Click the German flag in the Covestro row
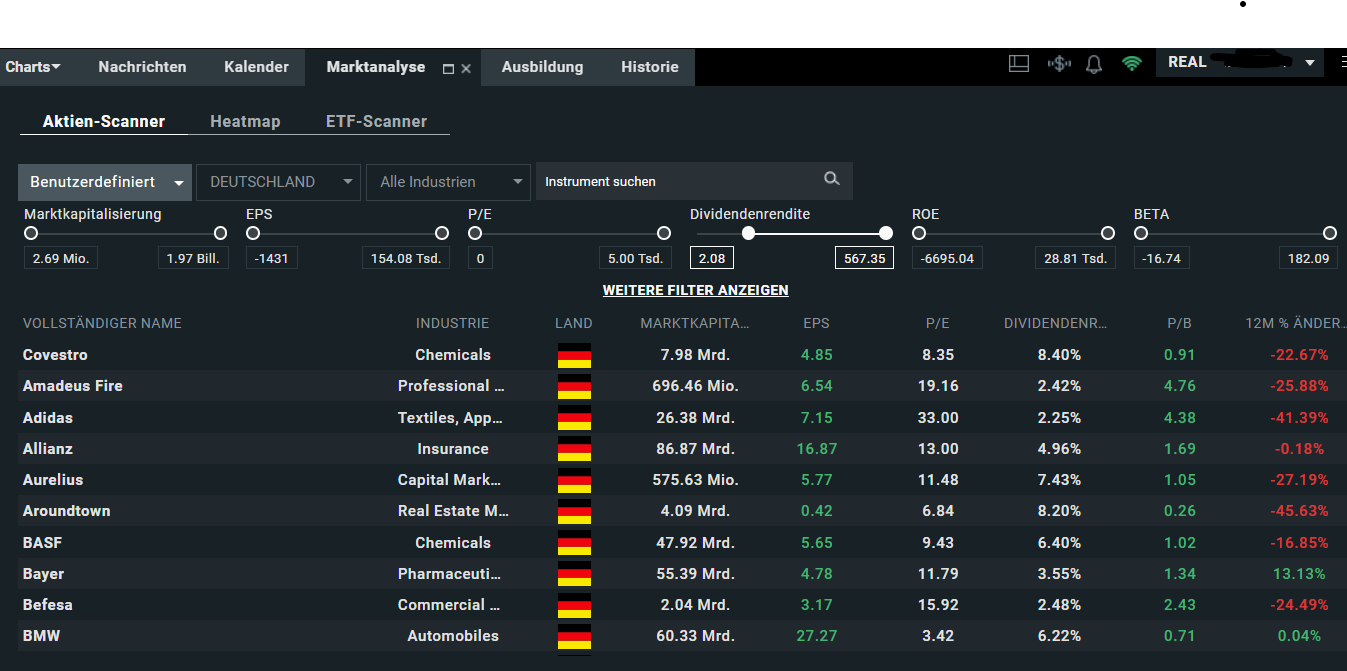Screen dimensions: 1347x671 tap(574, 355)
